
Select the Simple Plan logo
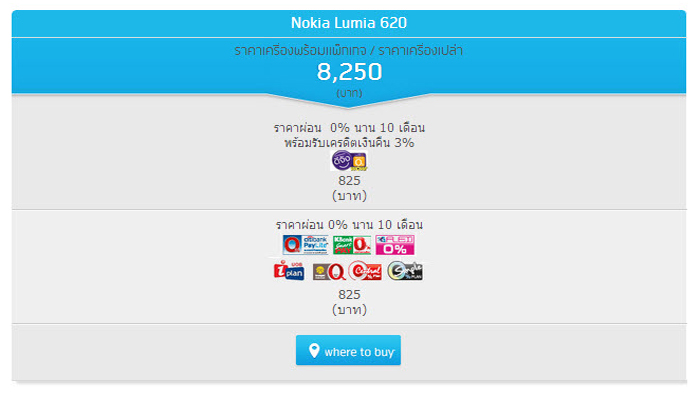click(405, 271)
